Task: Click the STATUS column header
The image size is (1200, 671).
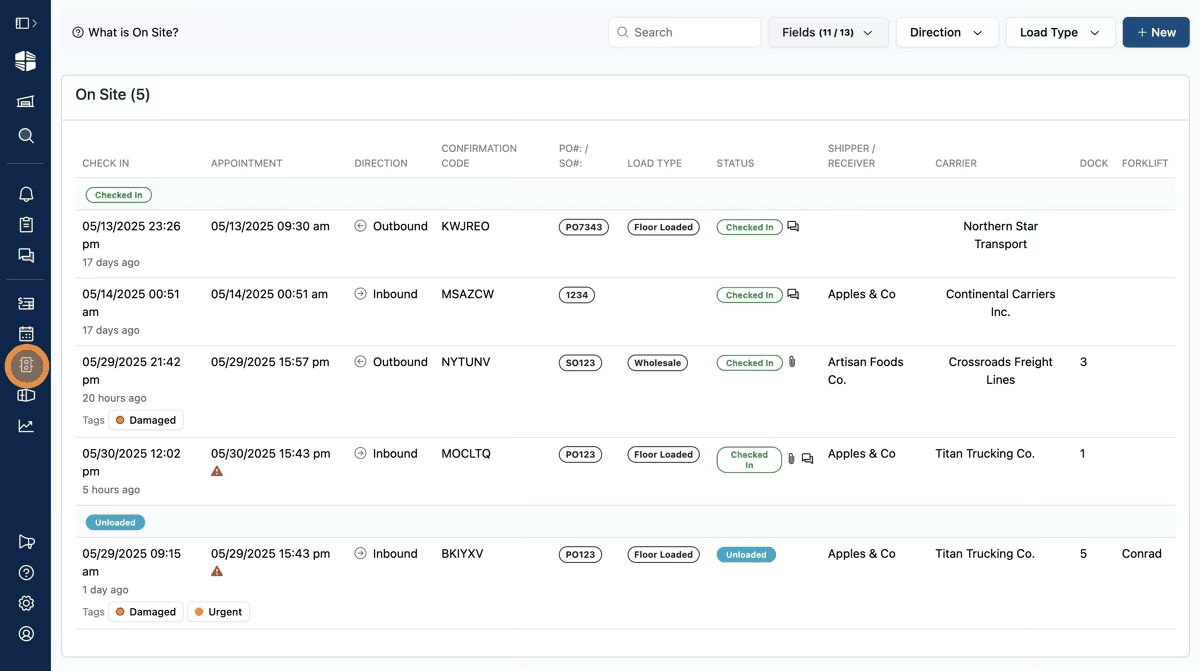Action: coord(736,163)
